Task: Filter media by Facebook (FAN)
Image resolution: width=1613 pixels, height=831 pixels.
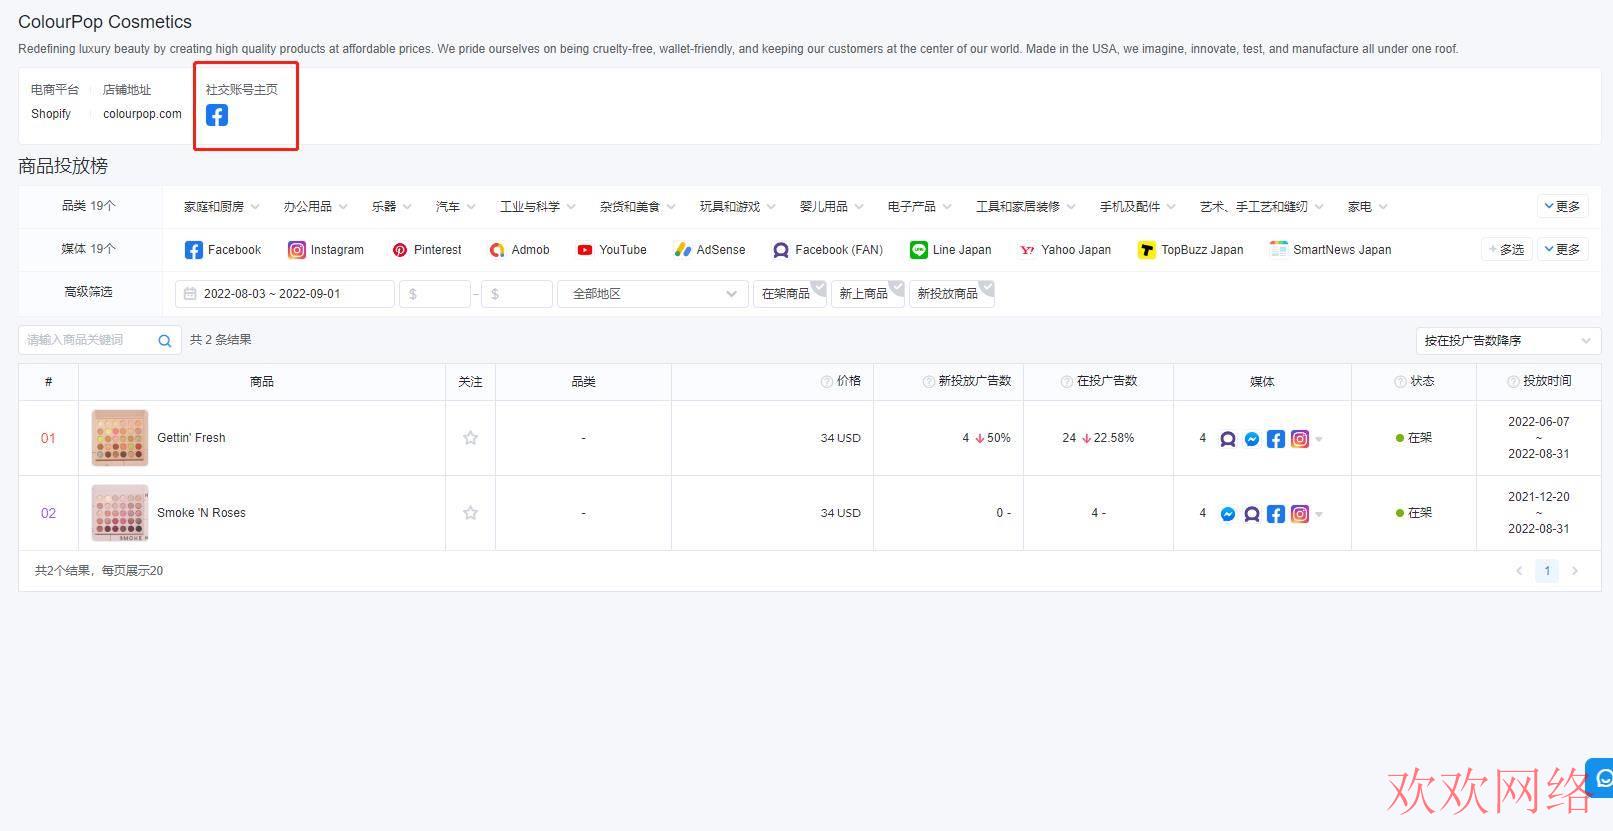Action: (x=828, y=250)
